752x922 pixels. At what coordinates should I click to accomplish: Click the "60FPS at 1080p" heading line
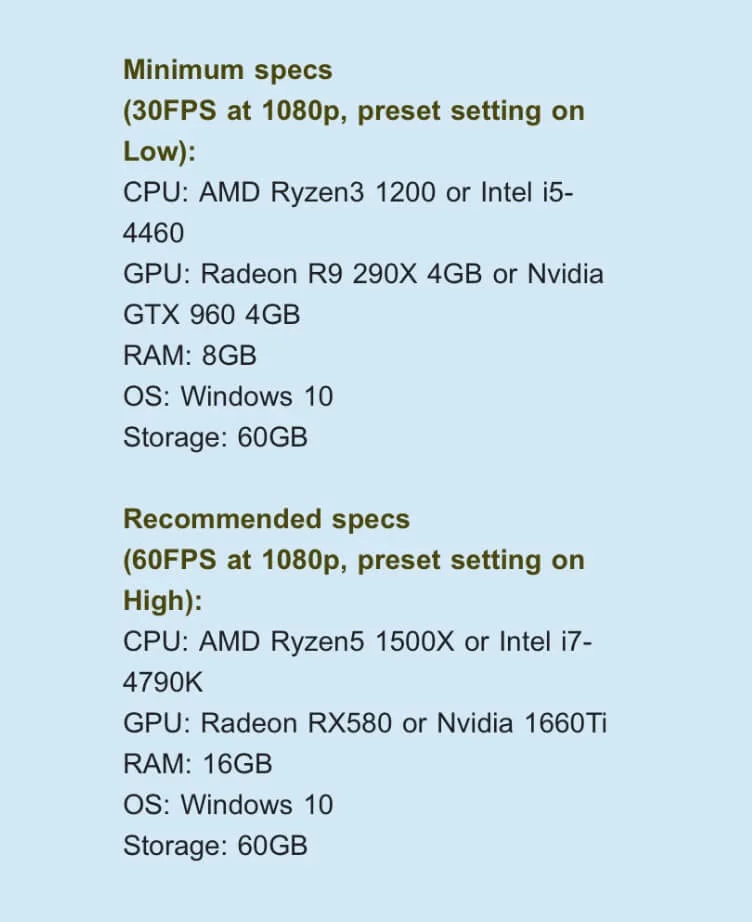coord(354,560)
